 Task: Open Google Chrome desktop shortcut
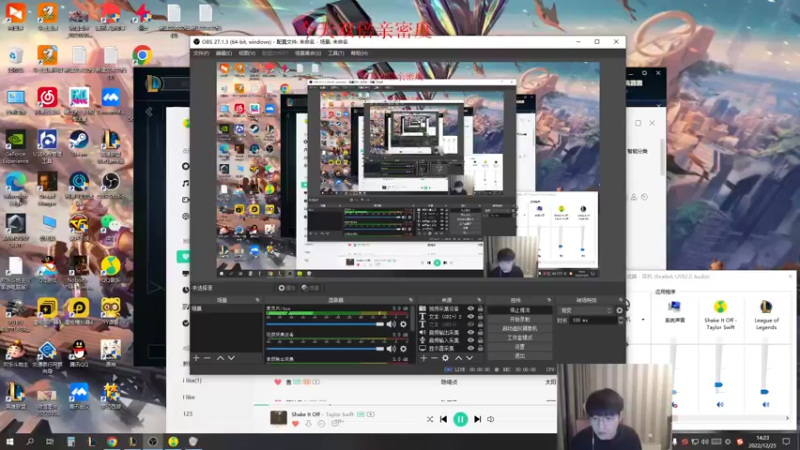pyautogui.click(x=142, y=55)
